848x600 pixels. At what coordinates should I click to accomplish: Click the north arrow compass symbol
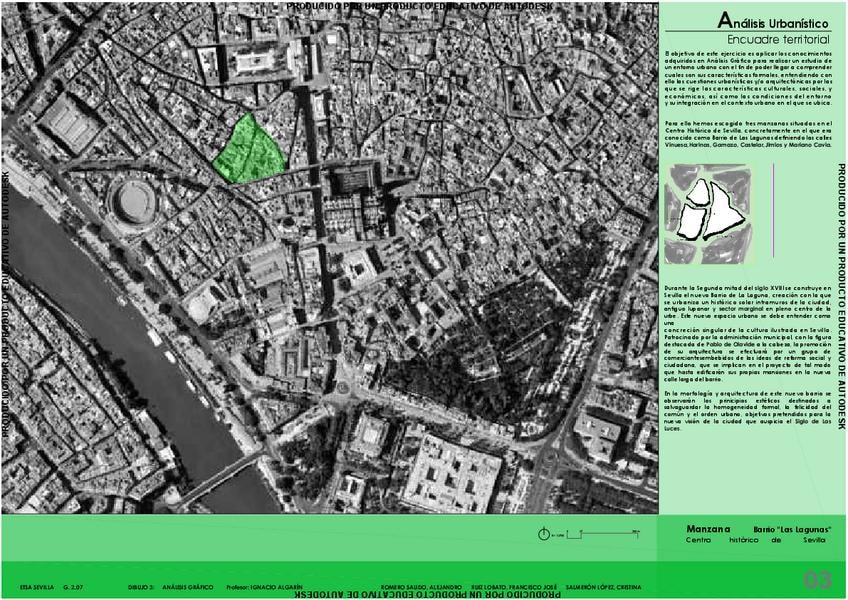[544, 534]
